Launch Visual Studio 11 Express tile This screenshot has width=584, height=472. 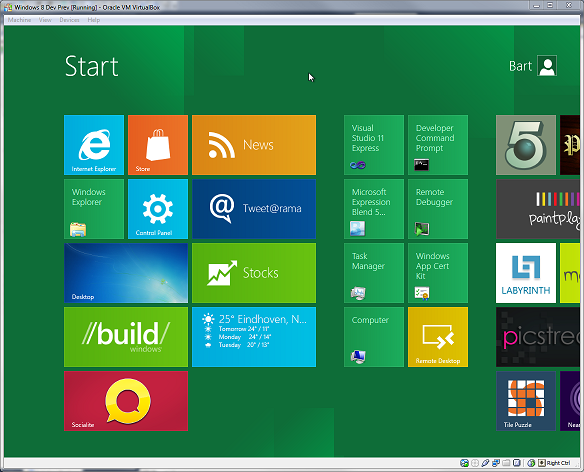tap(374, 145)
